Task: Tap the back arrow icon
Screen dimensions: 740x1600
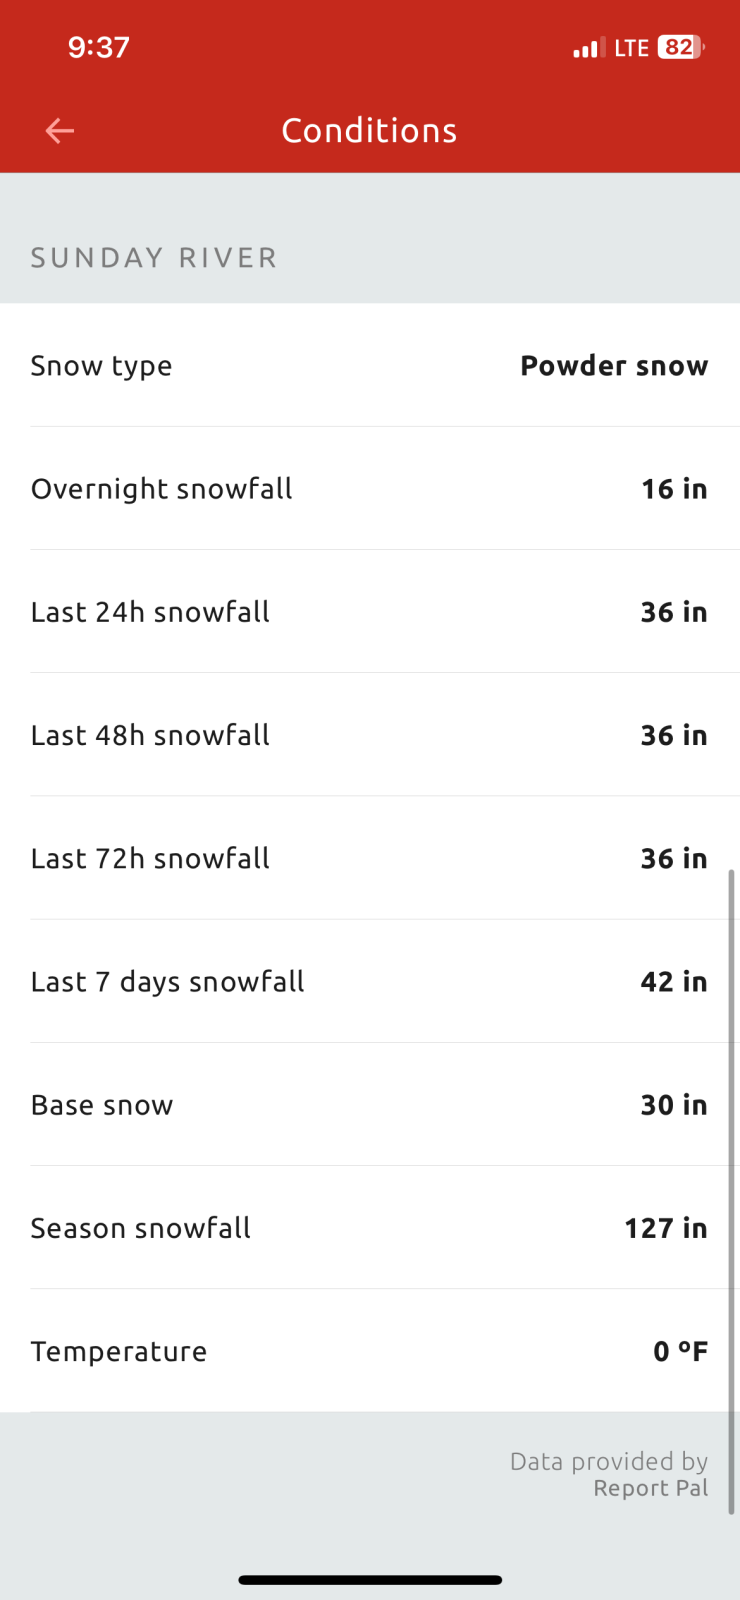Action: [x=60, y=131]
